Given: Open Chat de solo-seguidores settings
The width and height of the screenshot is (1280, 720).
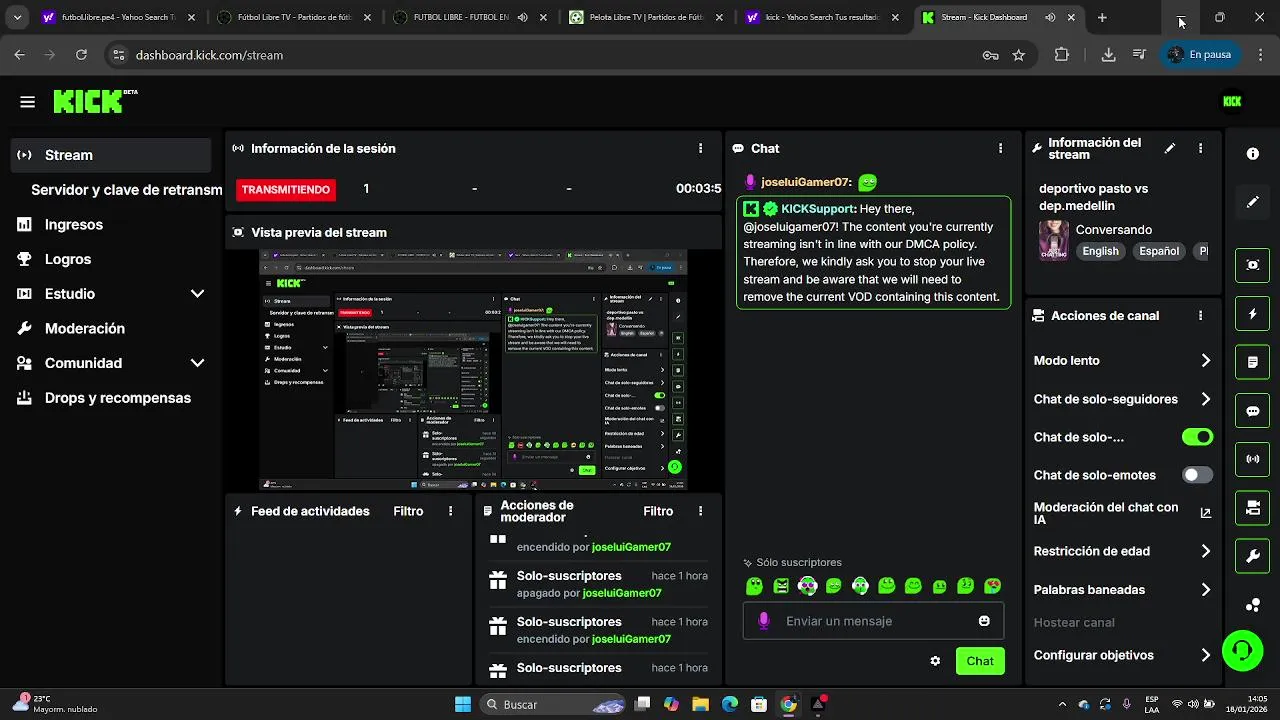Looking at the screenshot, I should click(x=1122, y=399).
